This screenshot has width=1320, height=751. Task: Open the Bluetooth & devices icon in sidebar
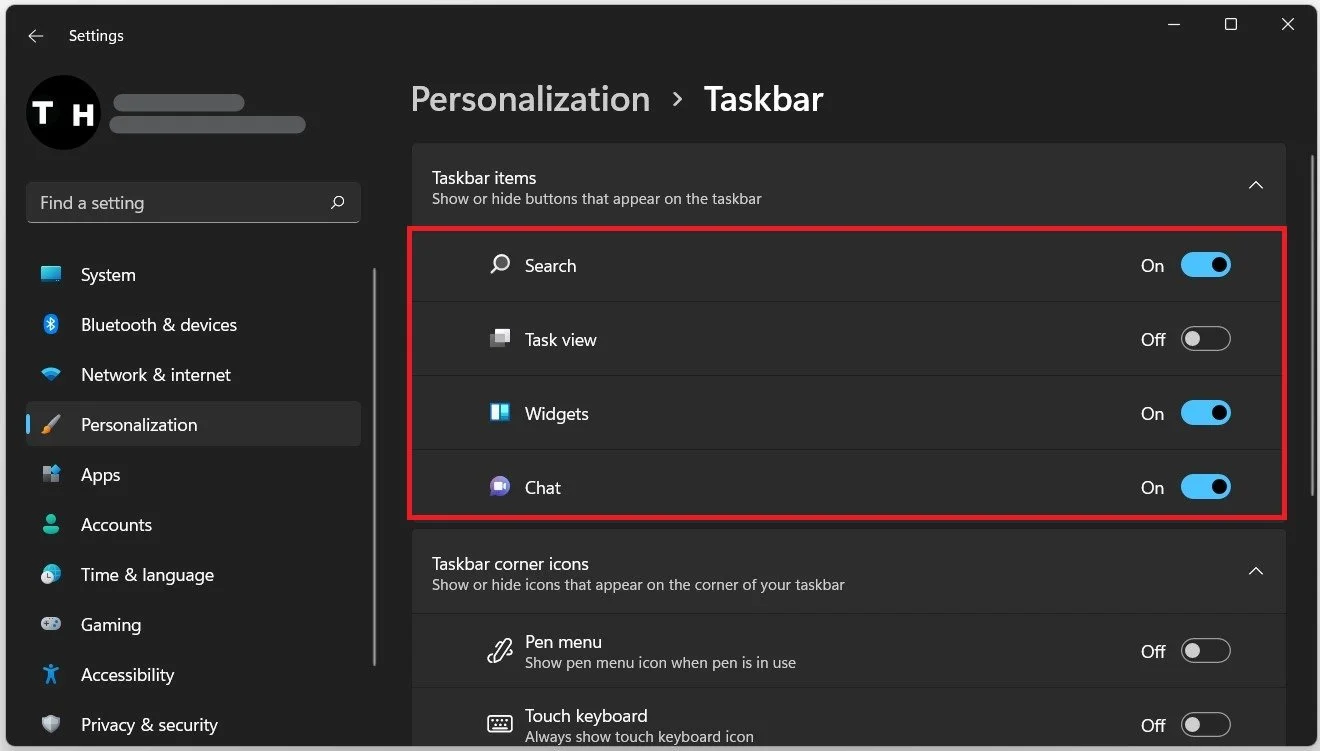point(51,325)
